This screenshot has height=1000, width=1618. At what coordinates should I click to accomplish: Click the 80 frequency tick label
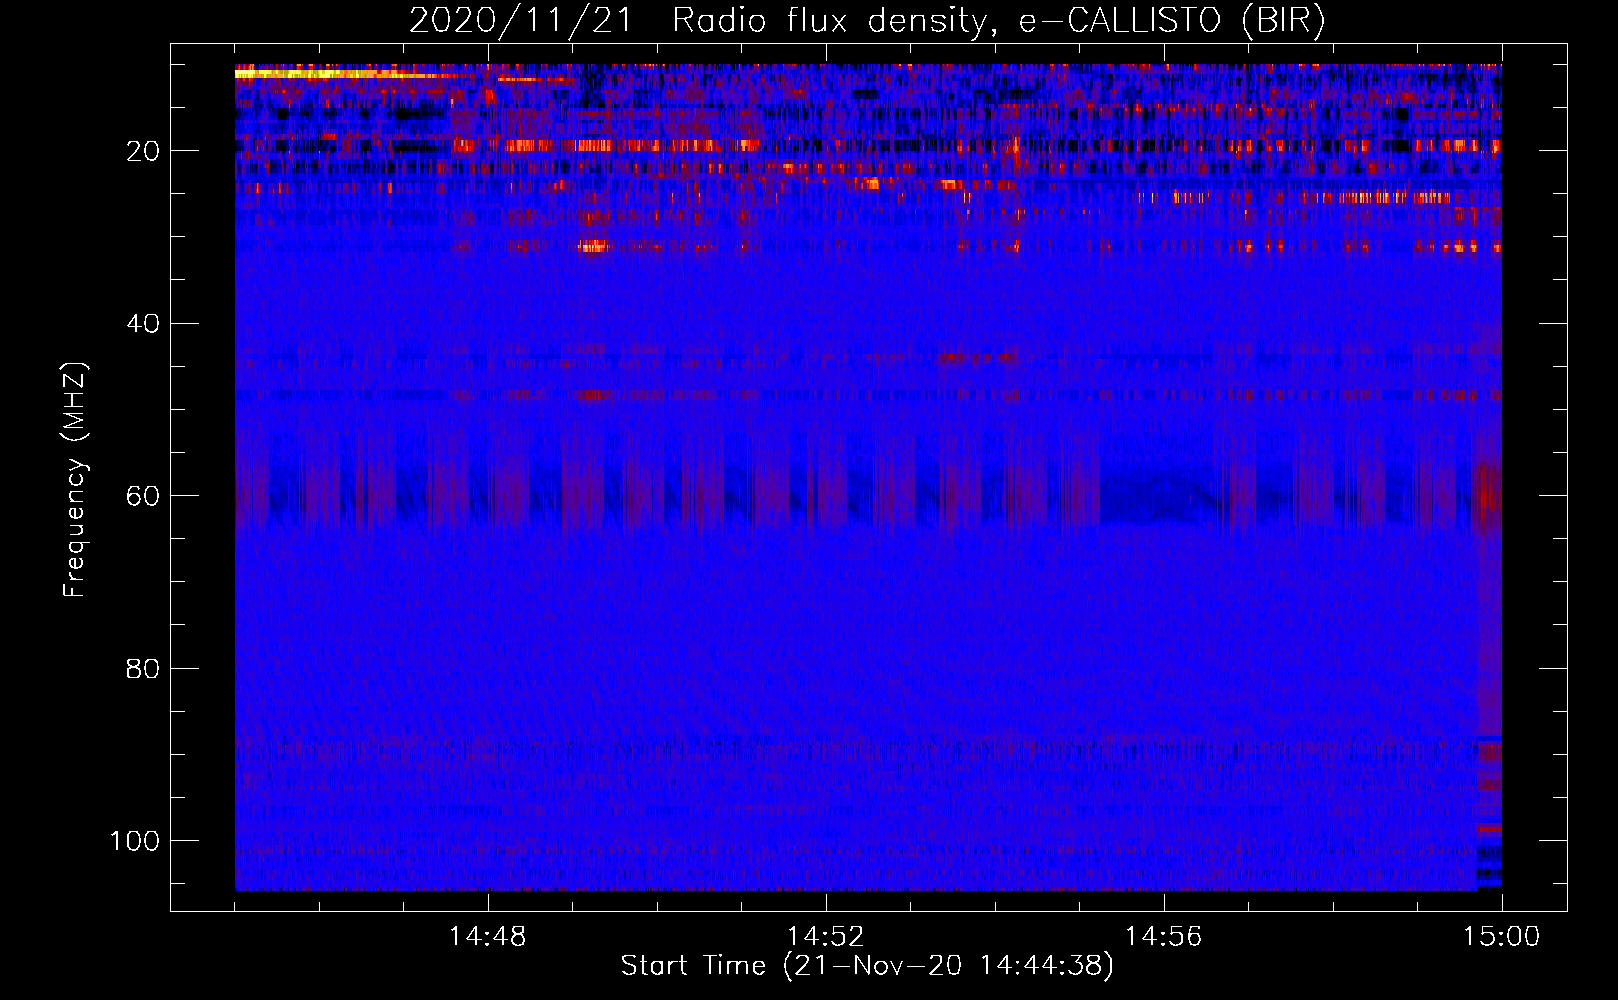tap(143, 668)
